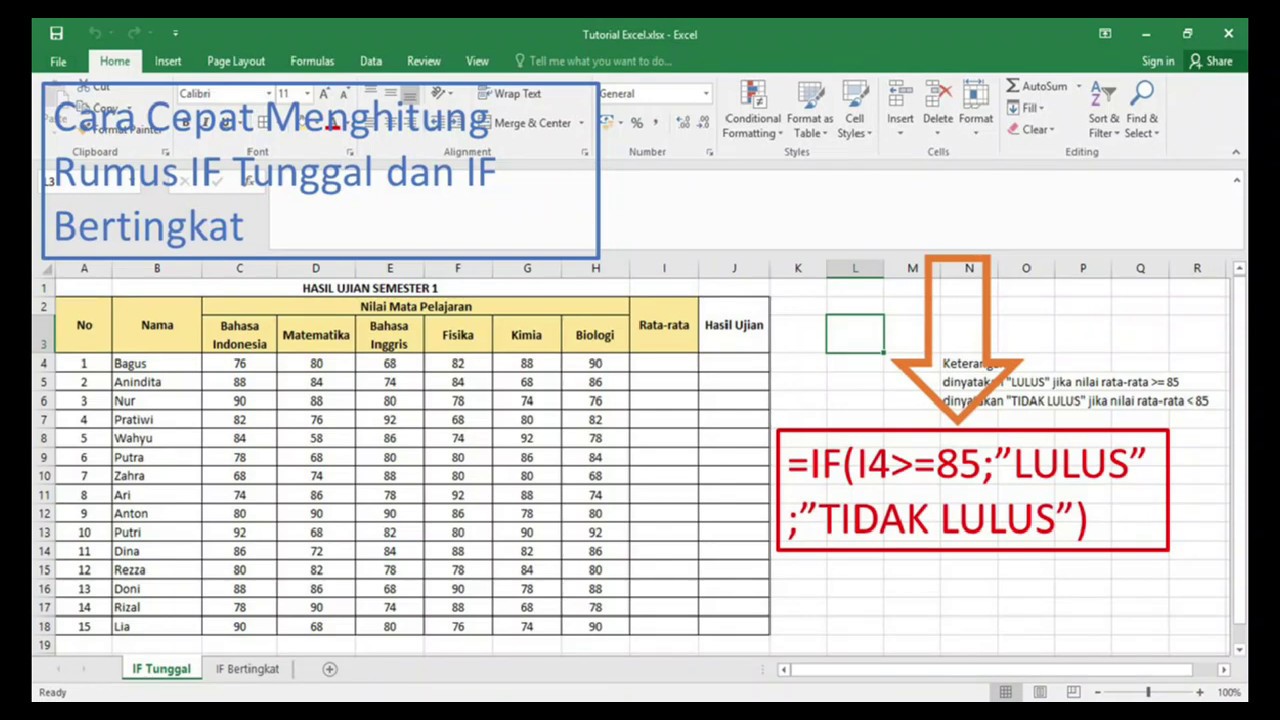Expand the formula bar
Viewport: 1280px width, 720px height.
click(1237, 181)
